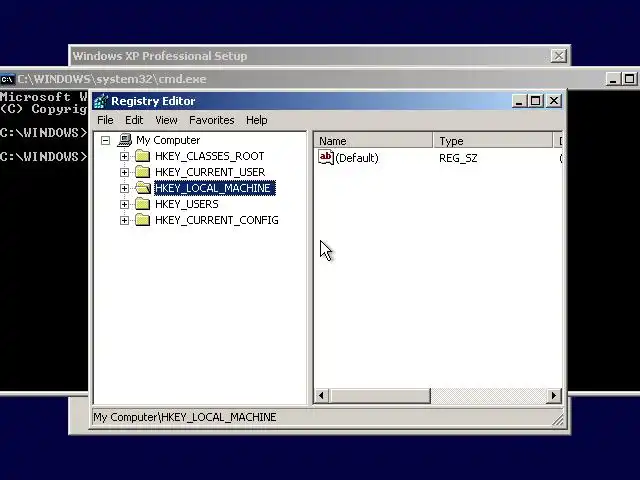Open the File menu in Registry Editor
Viewport: 640px width, 480px height.
pos(105,120)
